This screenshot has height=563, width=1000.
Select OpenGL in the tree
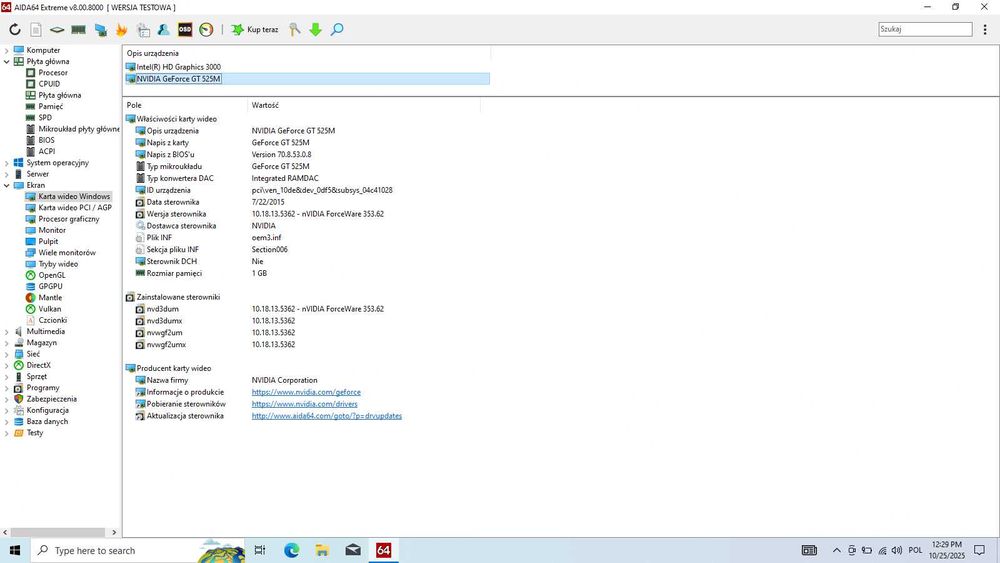51,275
